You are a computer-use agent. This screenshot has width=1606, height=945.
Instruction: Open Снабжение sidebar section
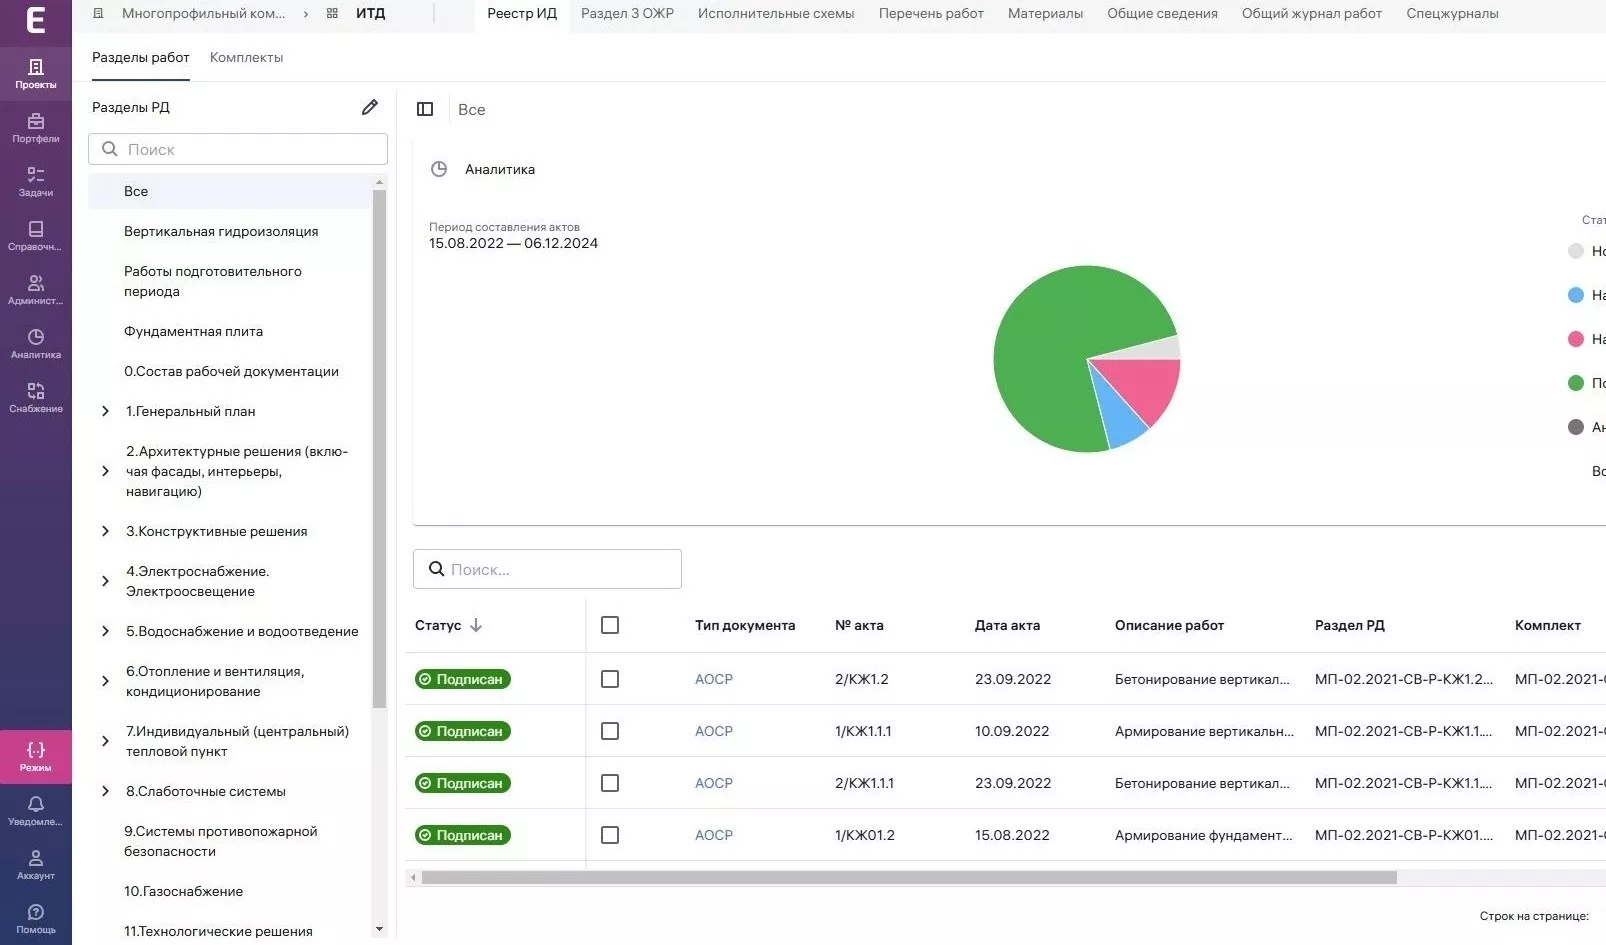(x=36, y=397)
